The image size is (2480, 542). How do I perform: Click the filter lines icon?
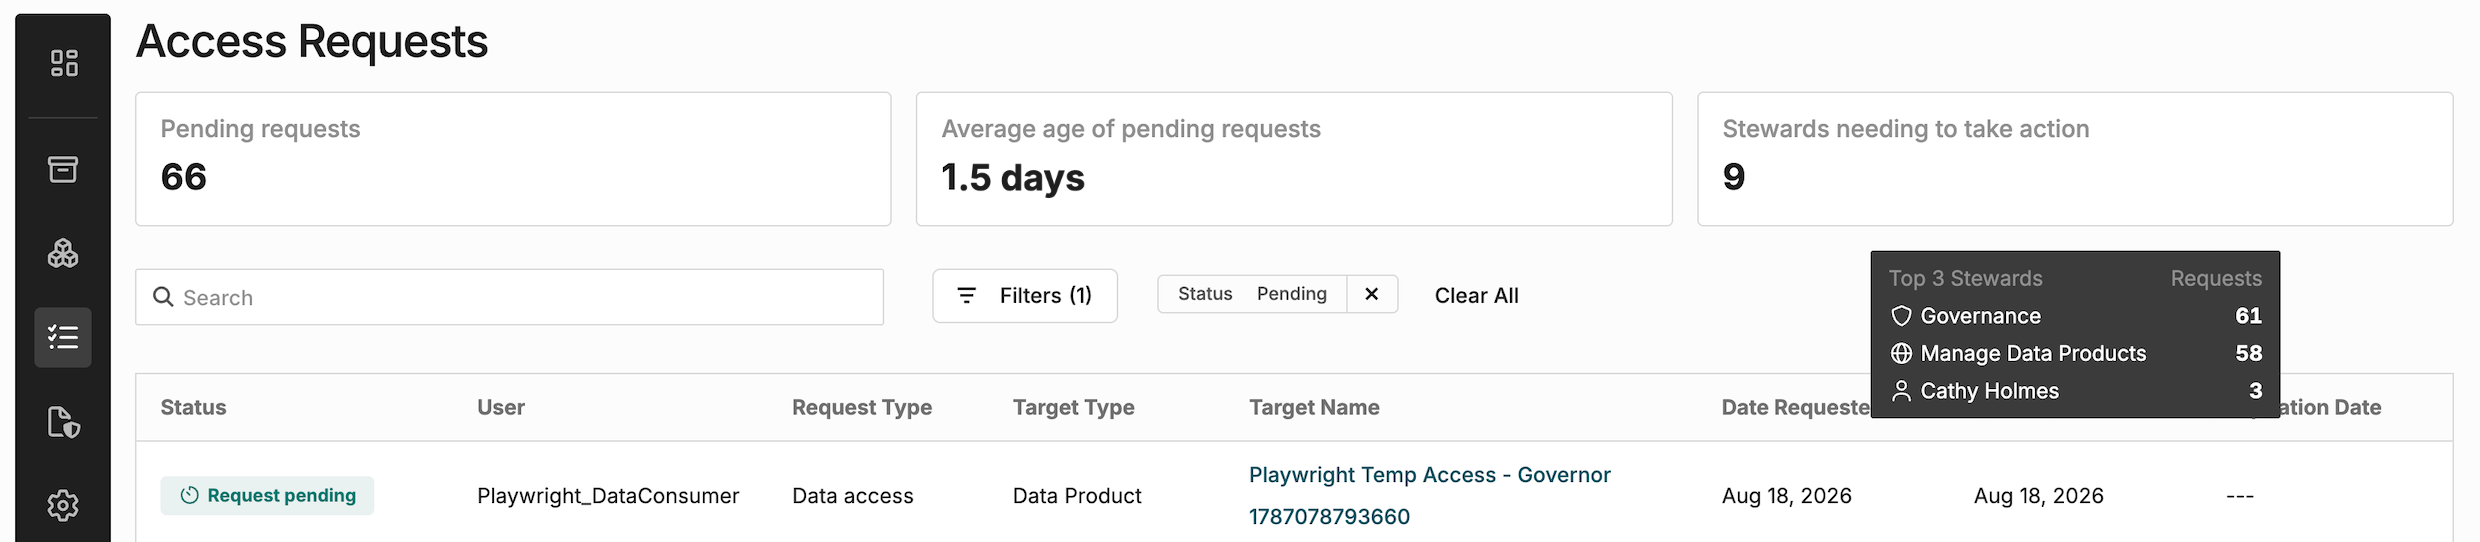click(966, 296)
